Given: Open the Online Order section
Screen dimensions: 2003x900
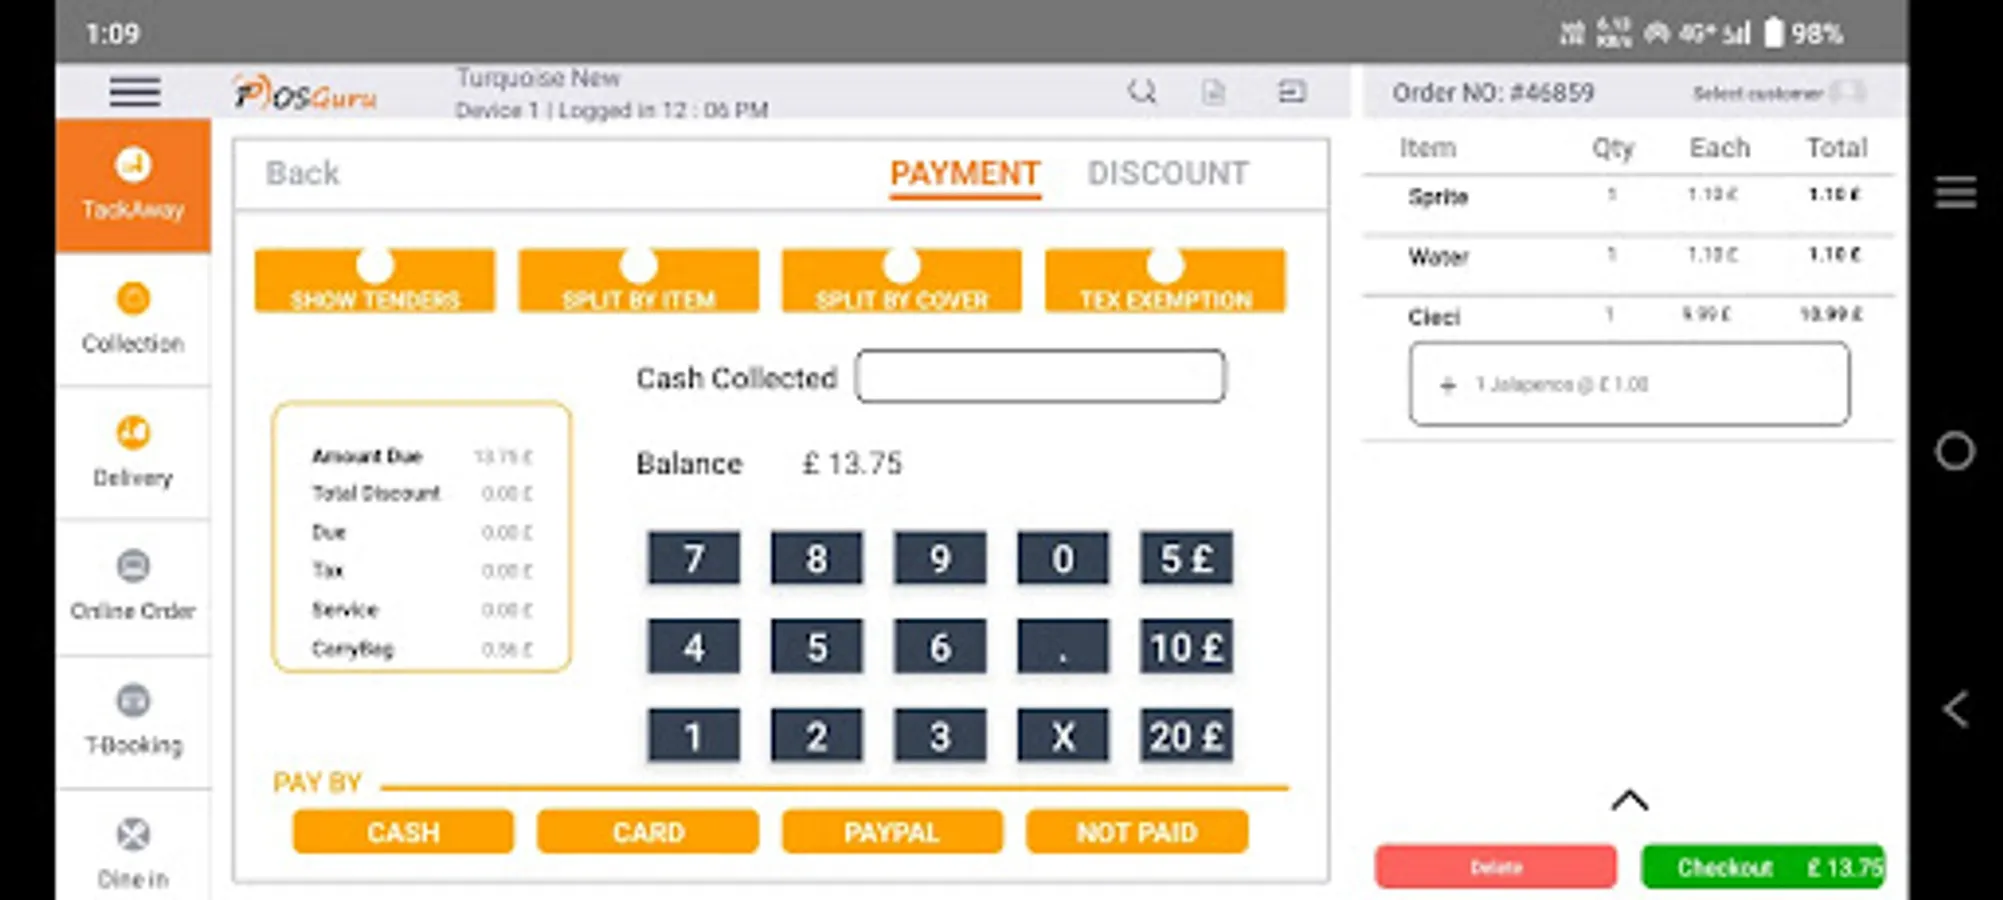Looking at the screenshot, I should click(134, 585).
